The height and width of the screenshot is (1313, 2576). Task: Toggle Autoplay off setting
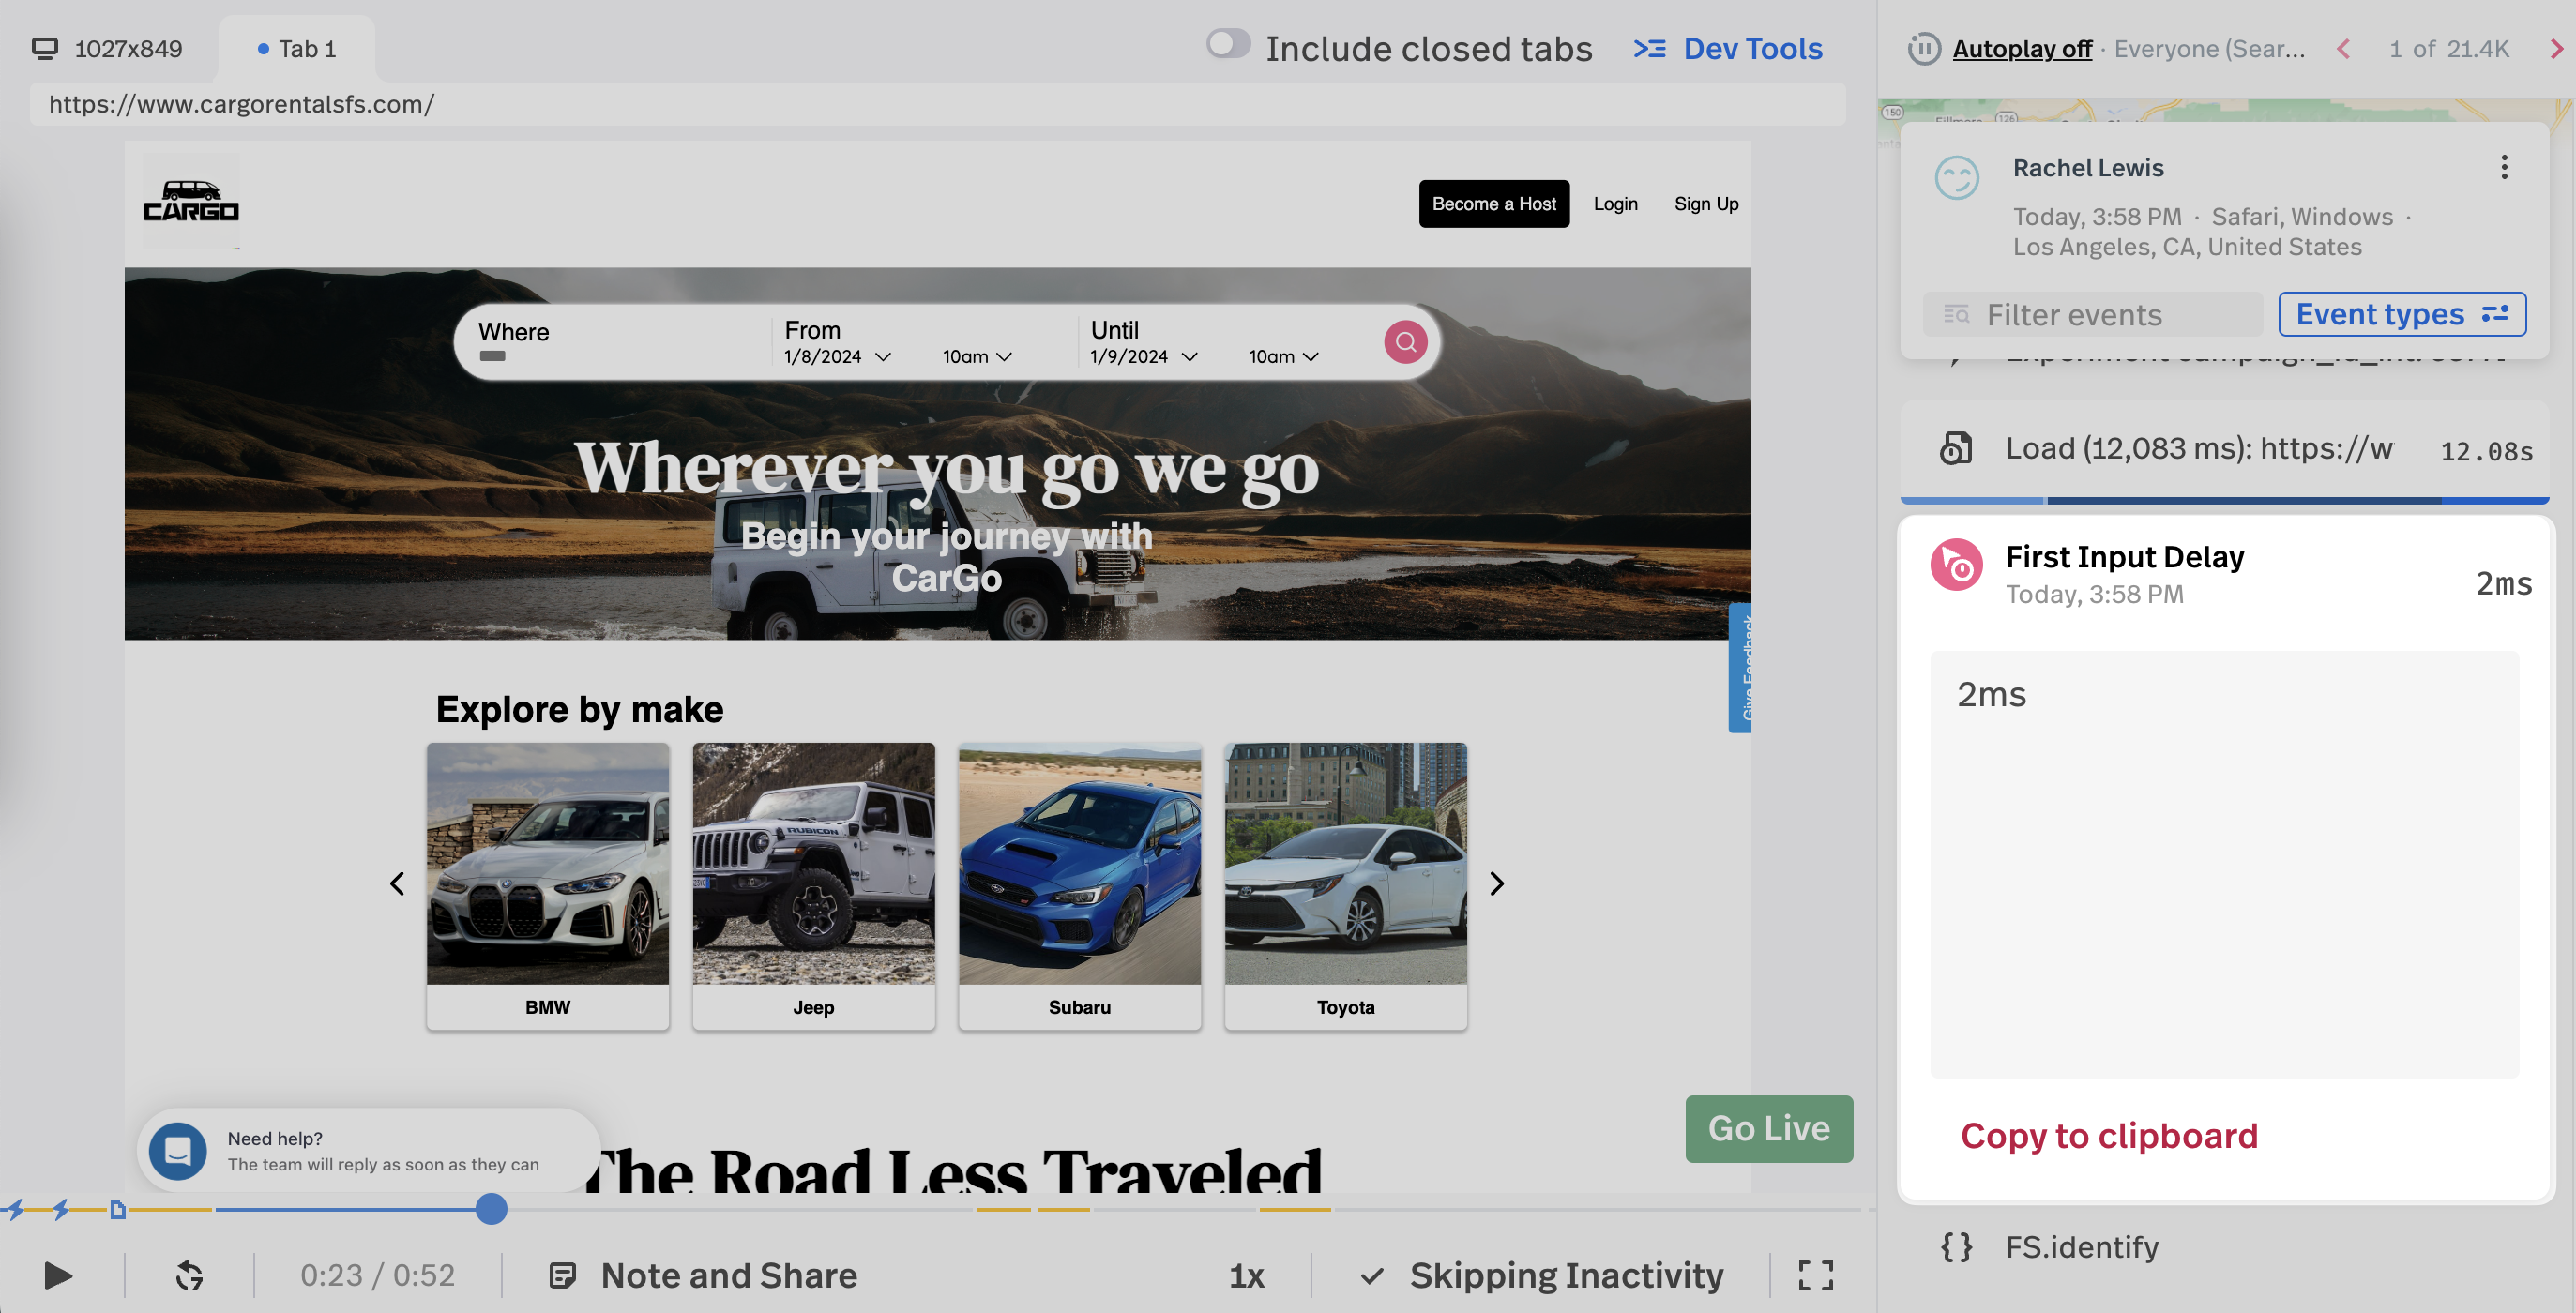tap(2021, 49)
